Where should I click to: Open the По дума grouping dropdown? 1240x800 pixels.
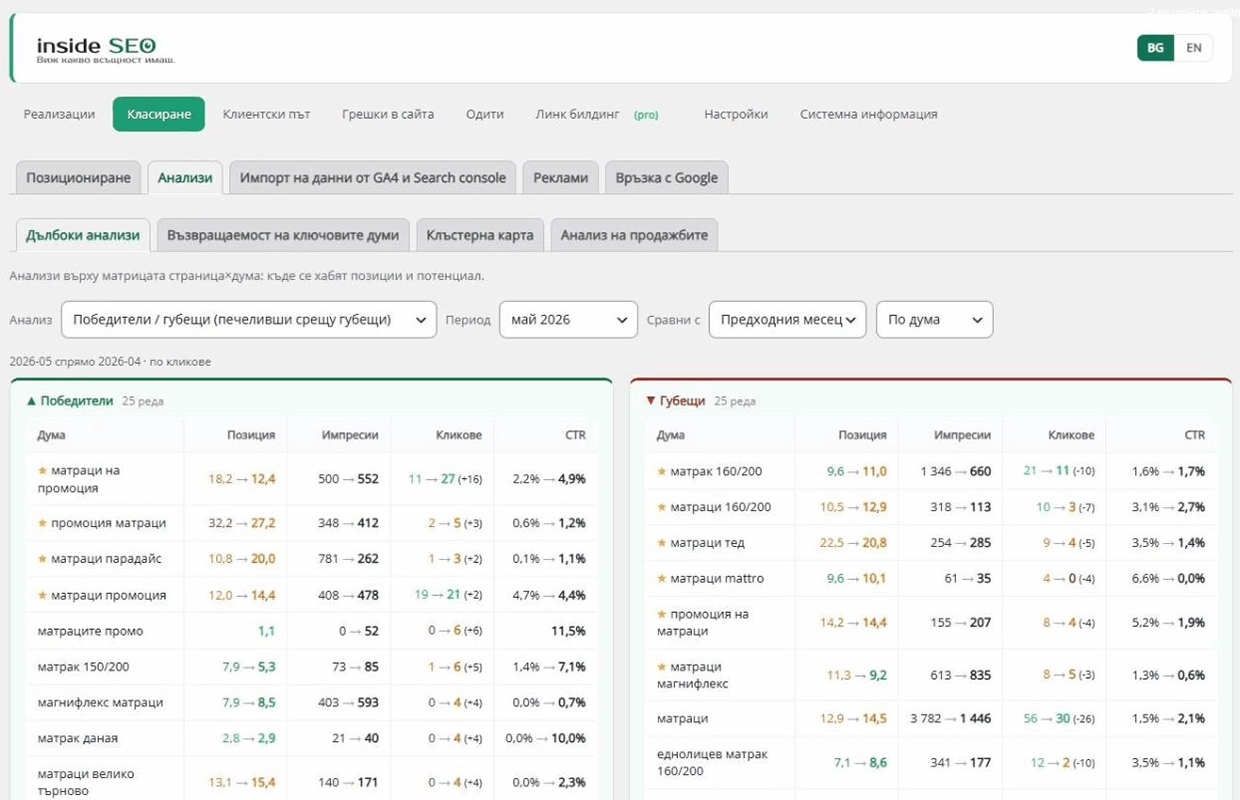coord(934,320)
